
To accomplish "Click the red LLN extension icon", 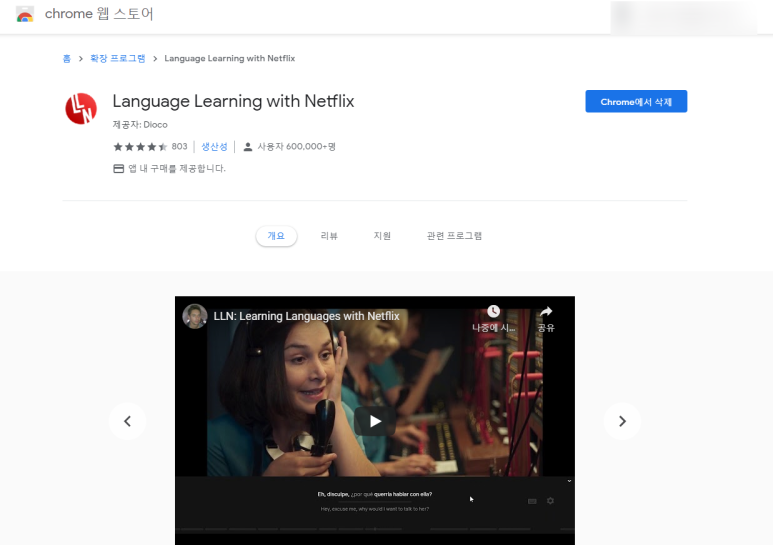I will point(81,108).
